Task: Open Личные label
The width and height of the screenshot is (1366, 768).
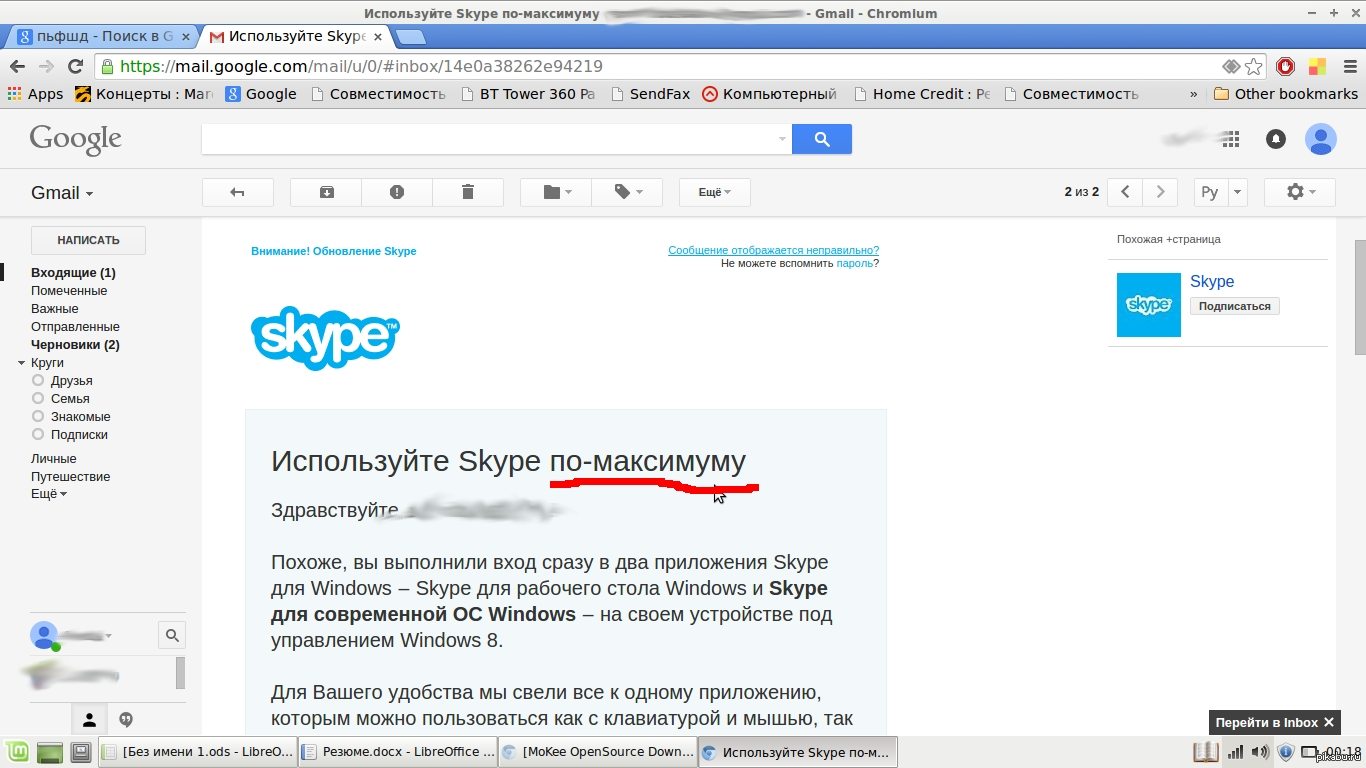Action: click(54, 458)
